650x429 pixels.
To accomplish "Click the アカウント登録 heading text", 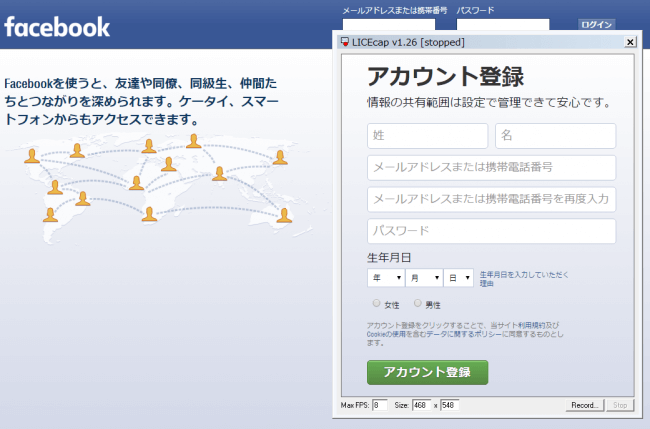I will coord(446,77).
